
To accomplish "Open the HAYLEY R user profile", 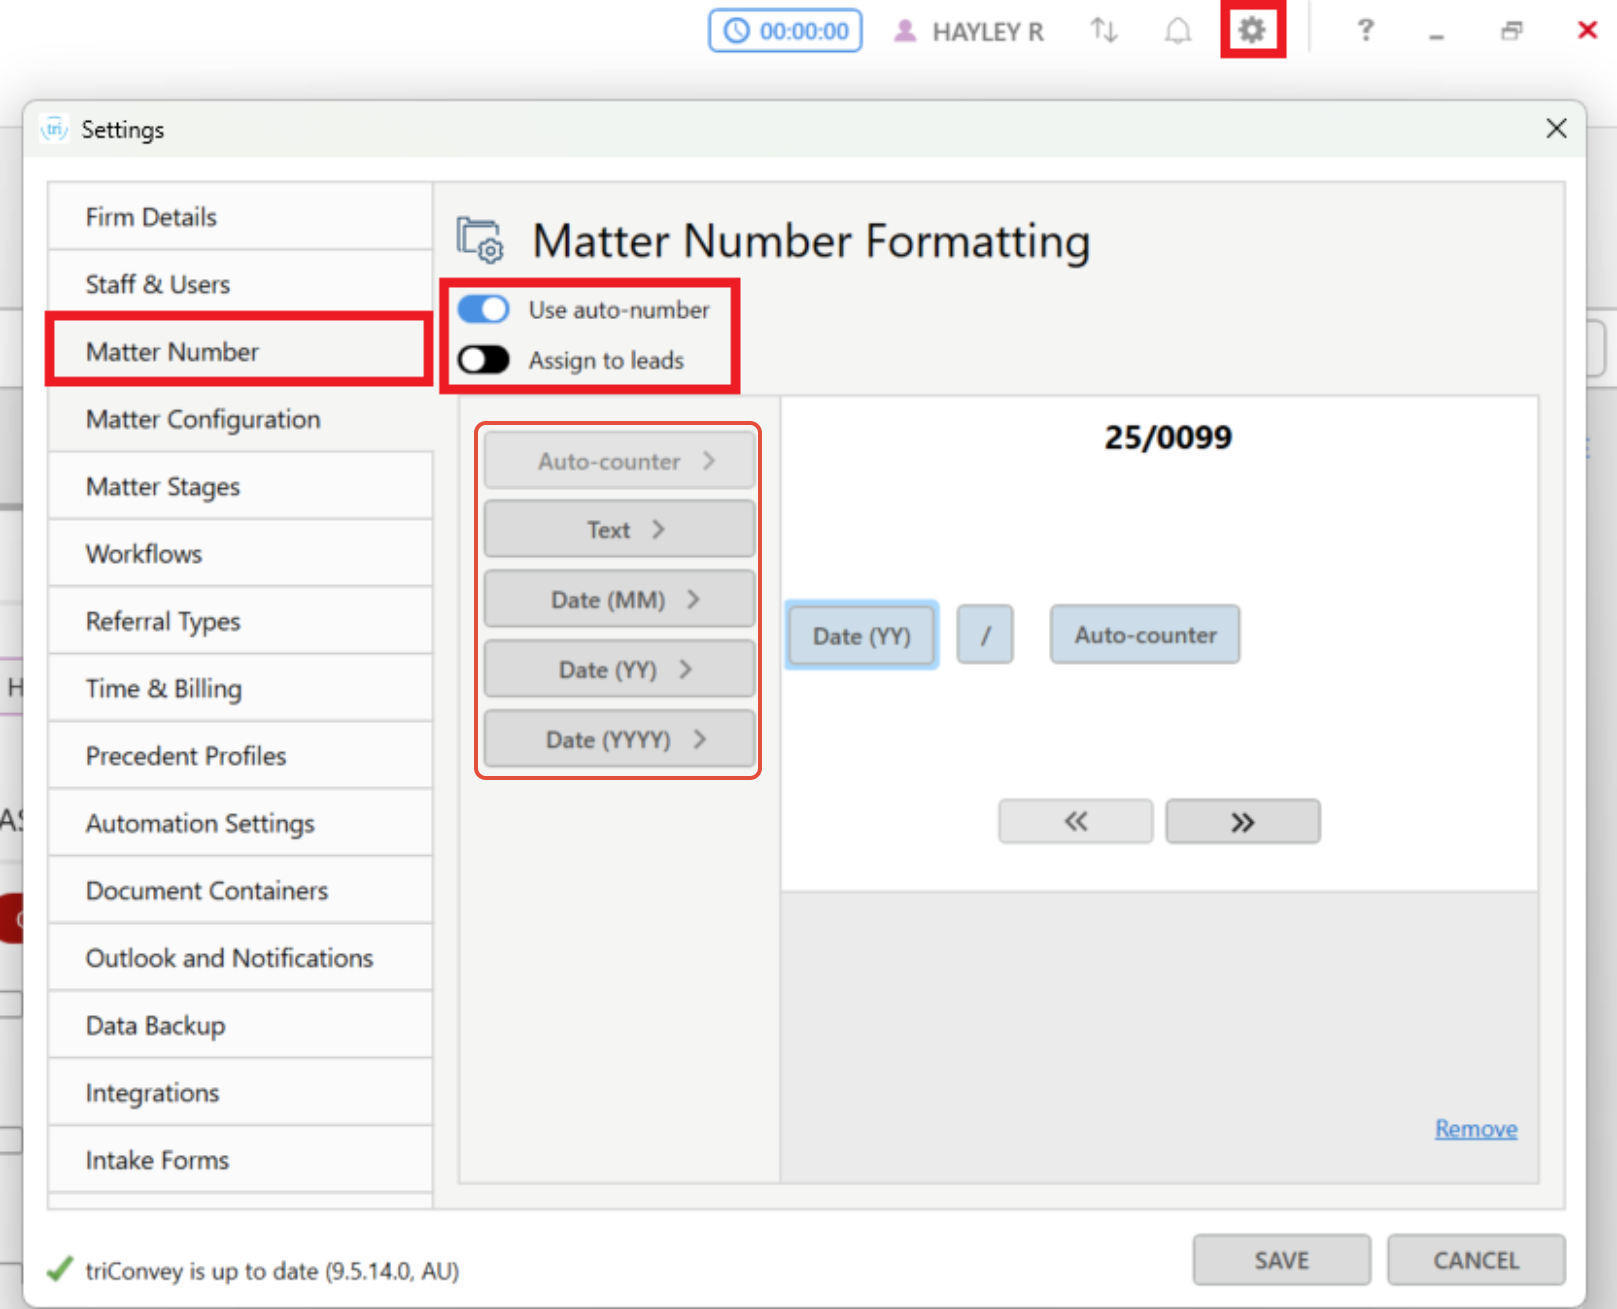I will tap(968, 32).
